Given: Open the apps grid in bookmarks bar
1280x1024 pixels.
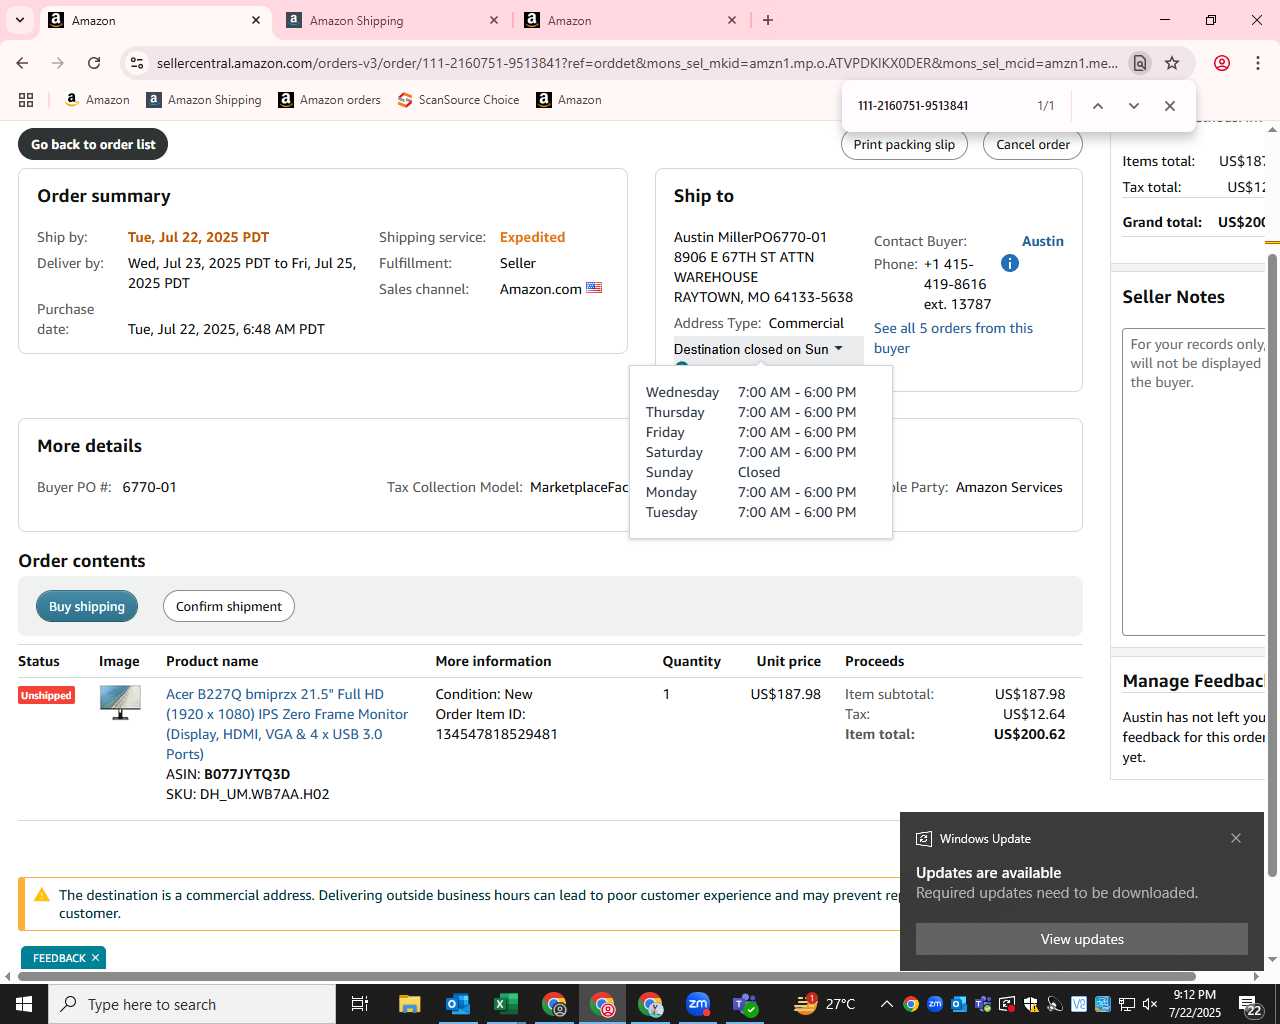Looking at the screenshot, I should tap(26, 100).
